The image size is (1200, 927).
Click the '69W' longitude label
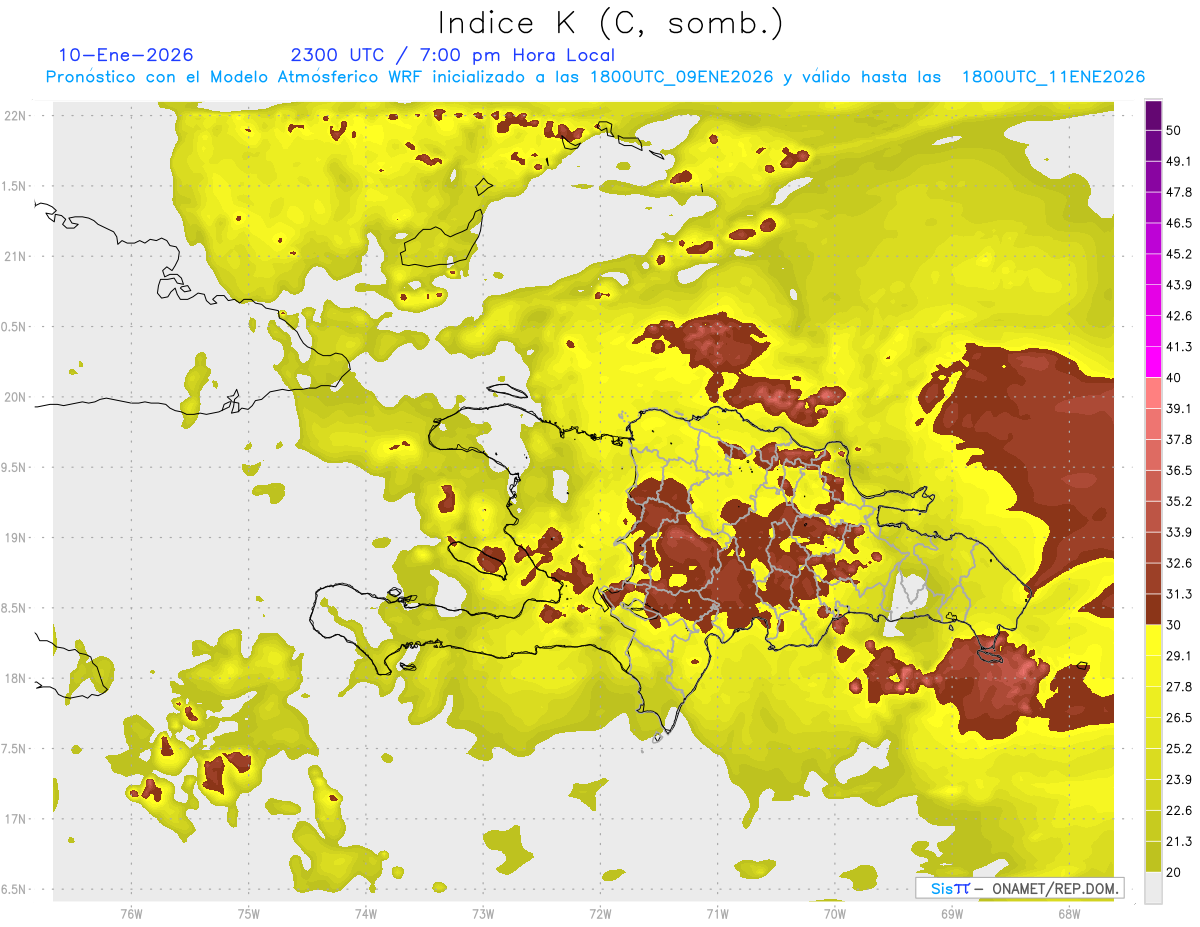tap(951, 913)
